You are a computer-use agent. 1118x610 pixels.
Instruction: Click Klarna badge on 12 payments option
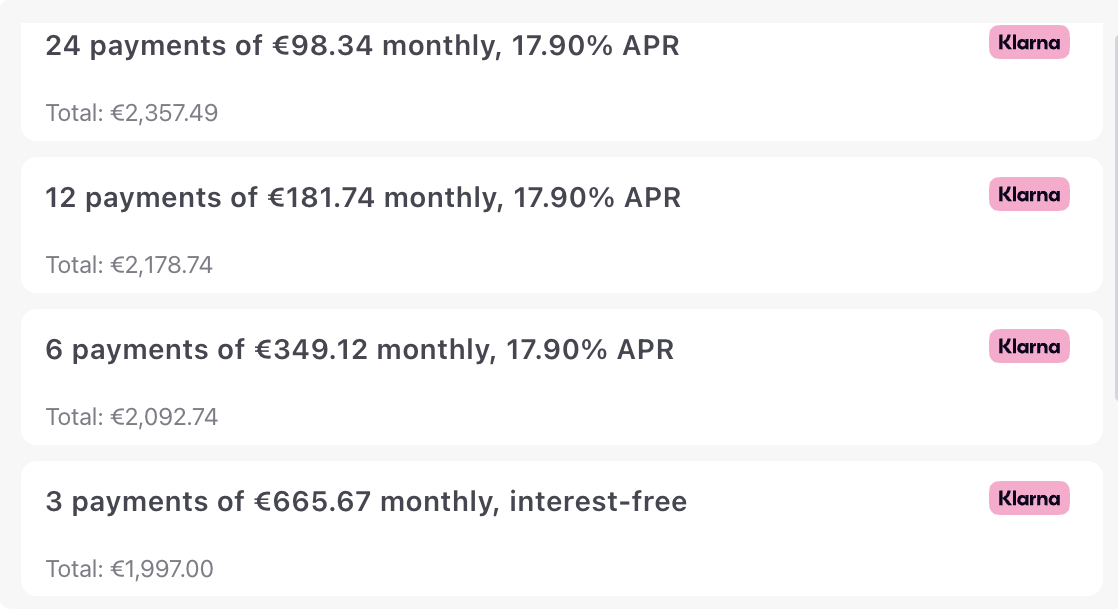pyautogui.click(x=1029, y=194)
